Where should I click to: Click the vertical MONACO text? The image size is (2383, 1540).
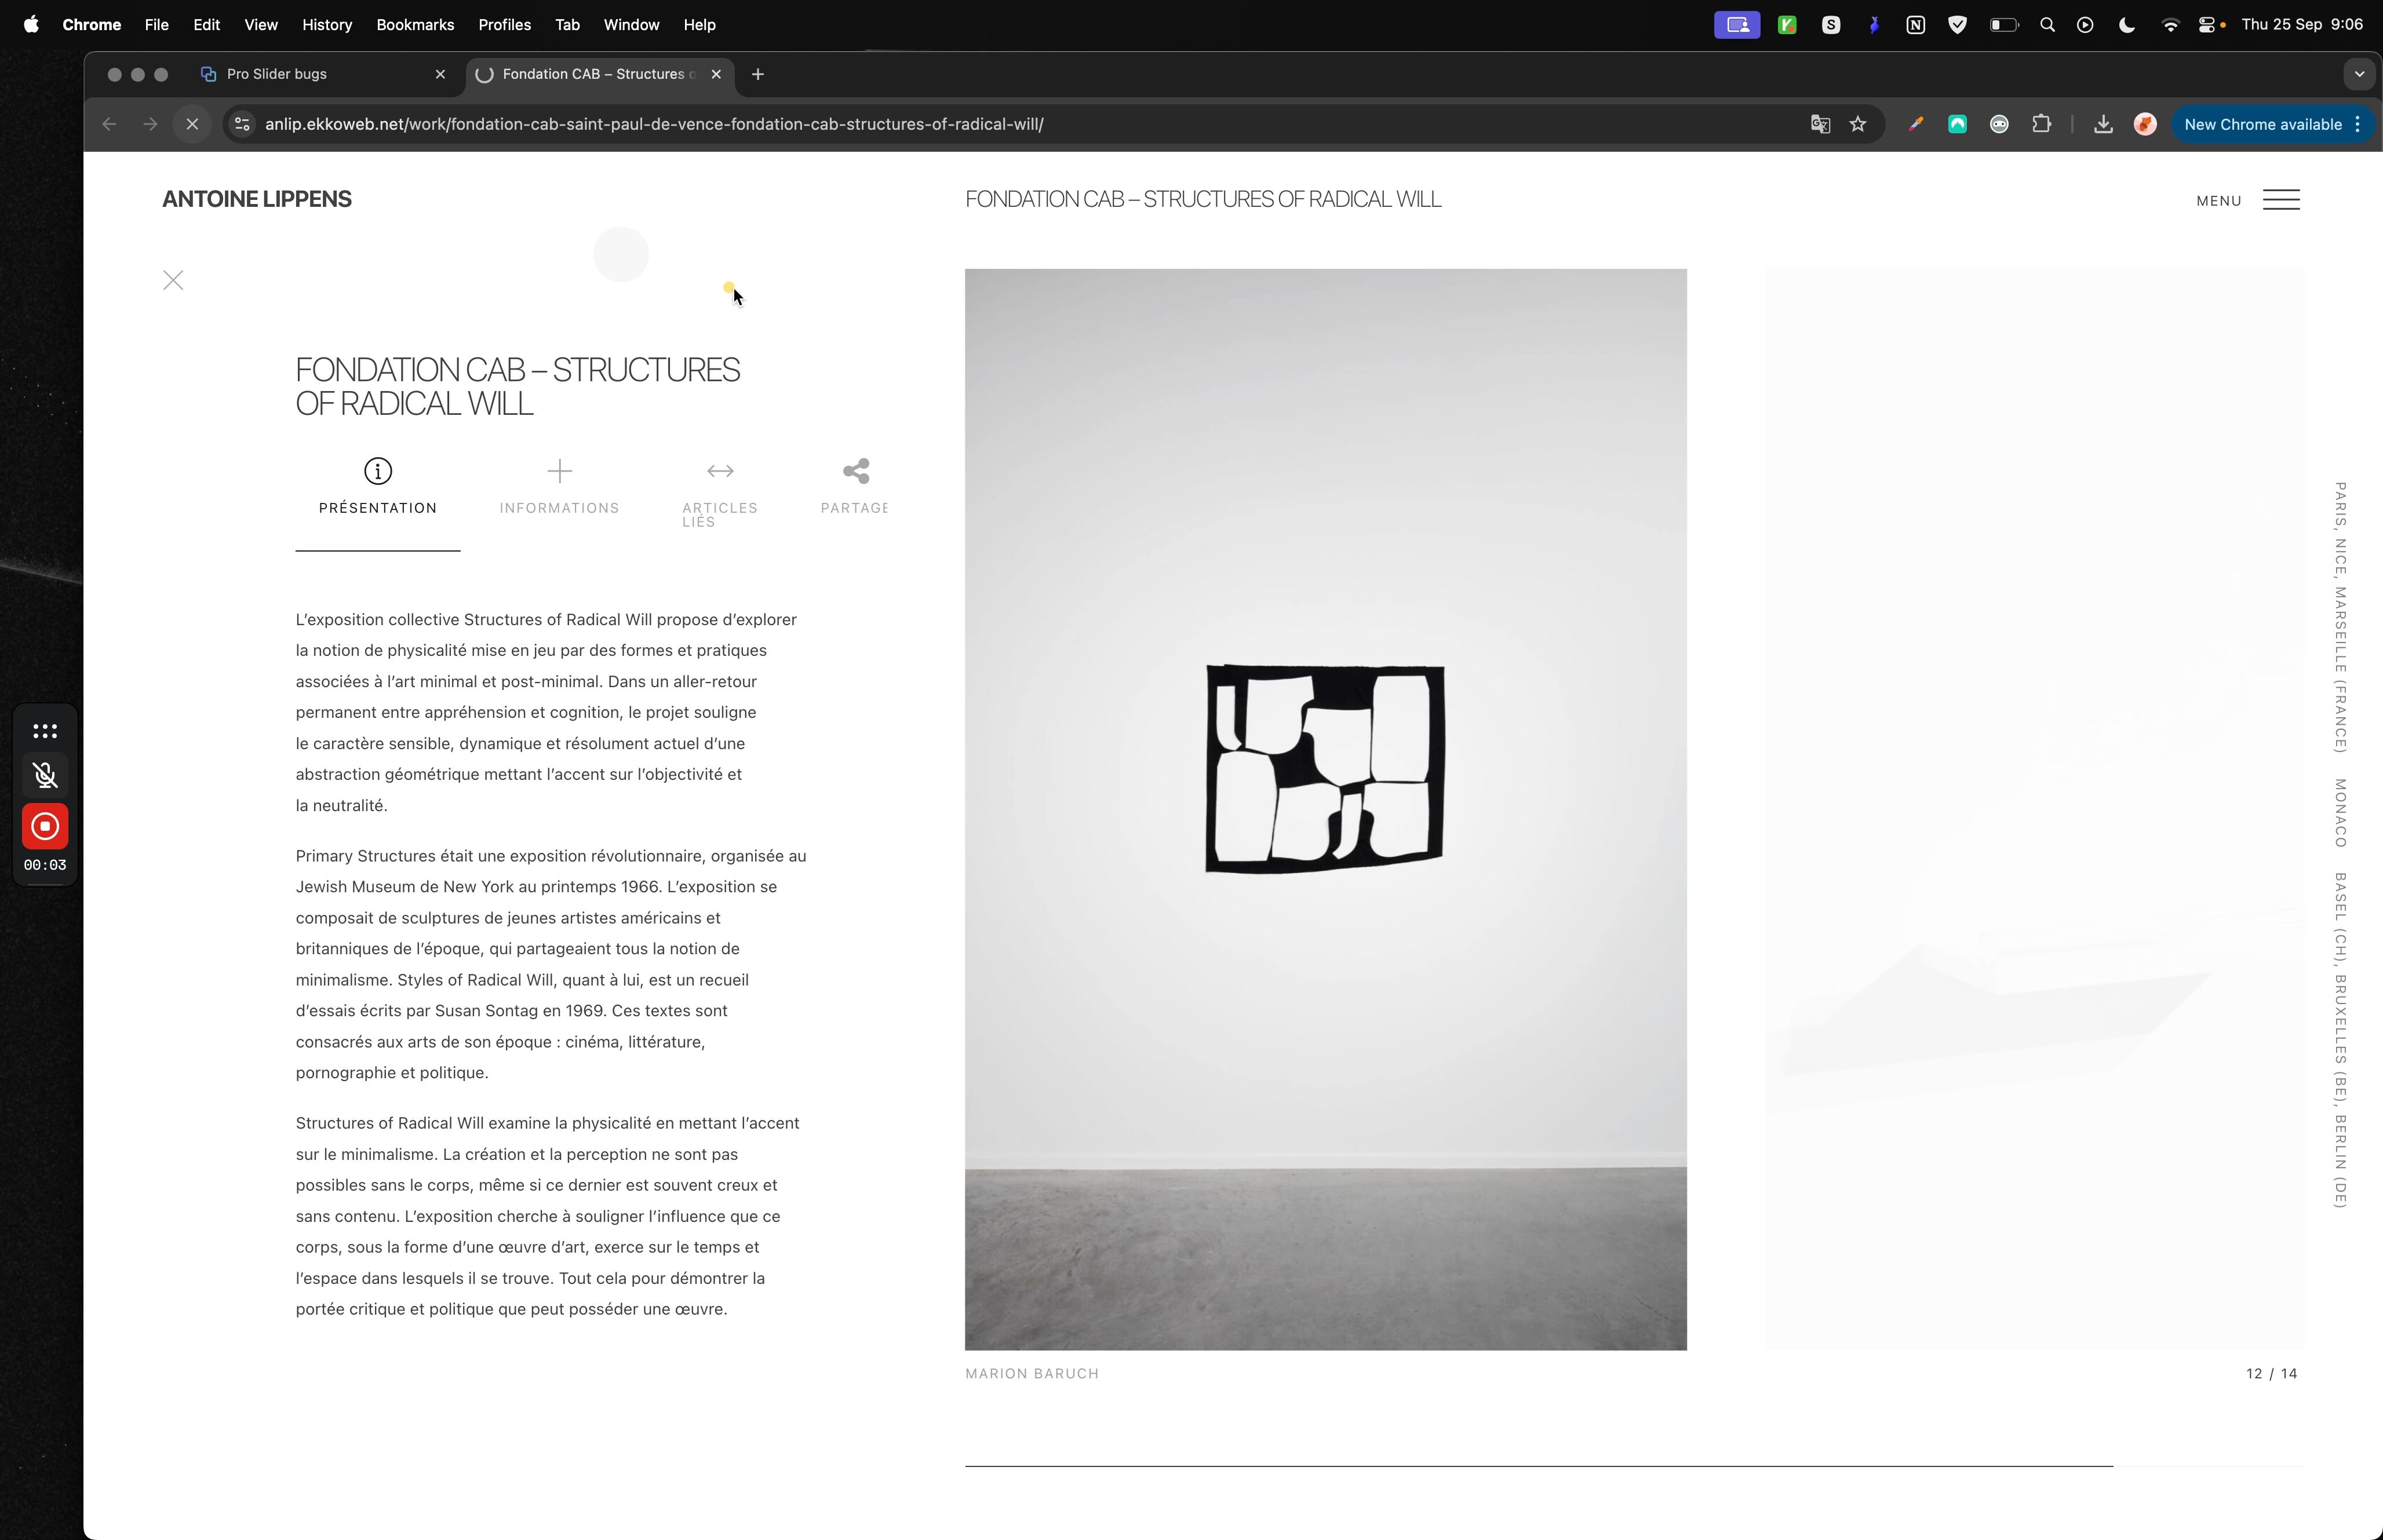tap(2340, 813)
